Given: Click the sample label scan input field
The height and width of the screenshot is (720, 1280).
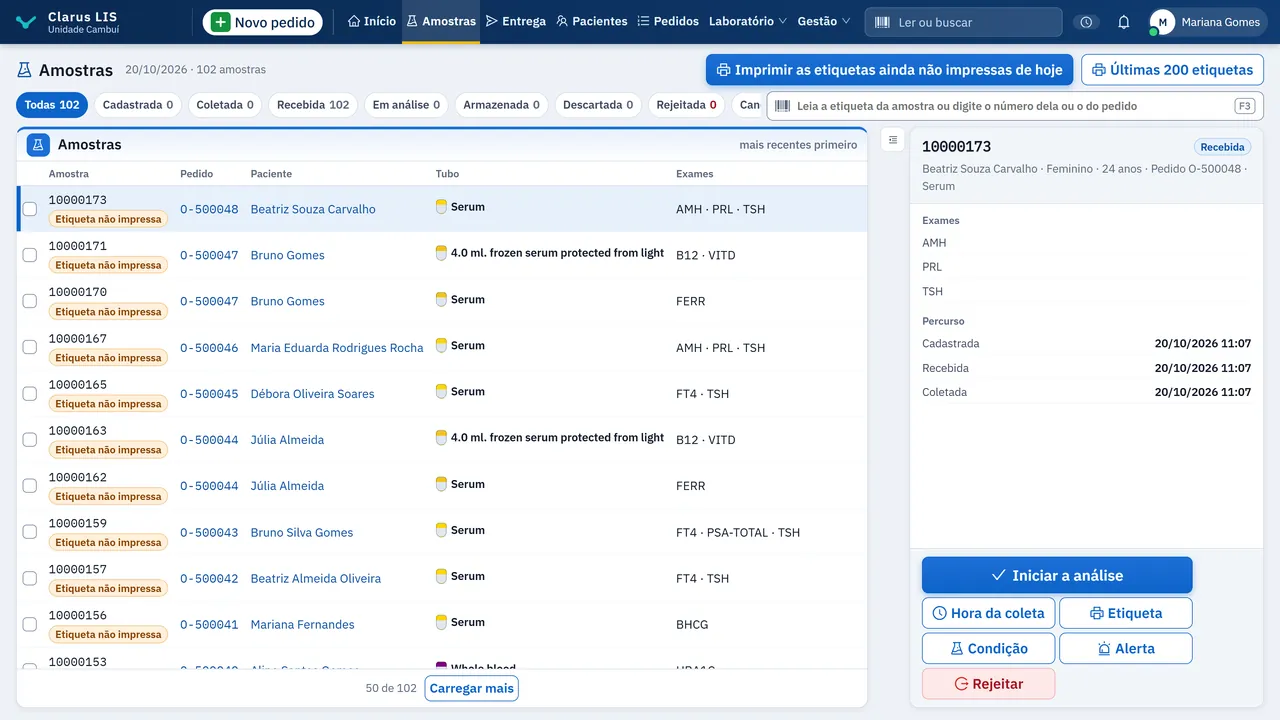Looking at the screenshot, I should click(x=1015, y=106).
